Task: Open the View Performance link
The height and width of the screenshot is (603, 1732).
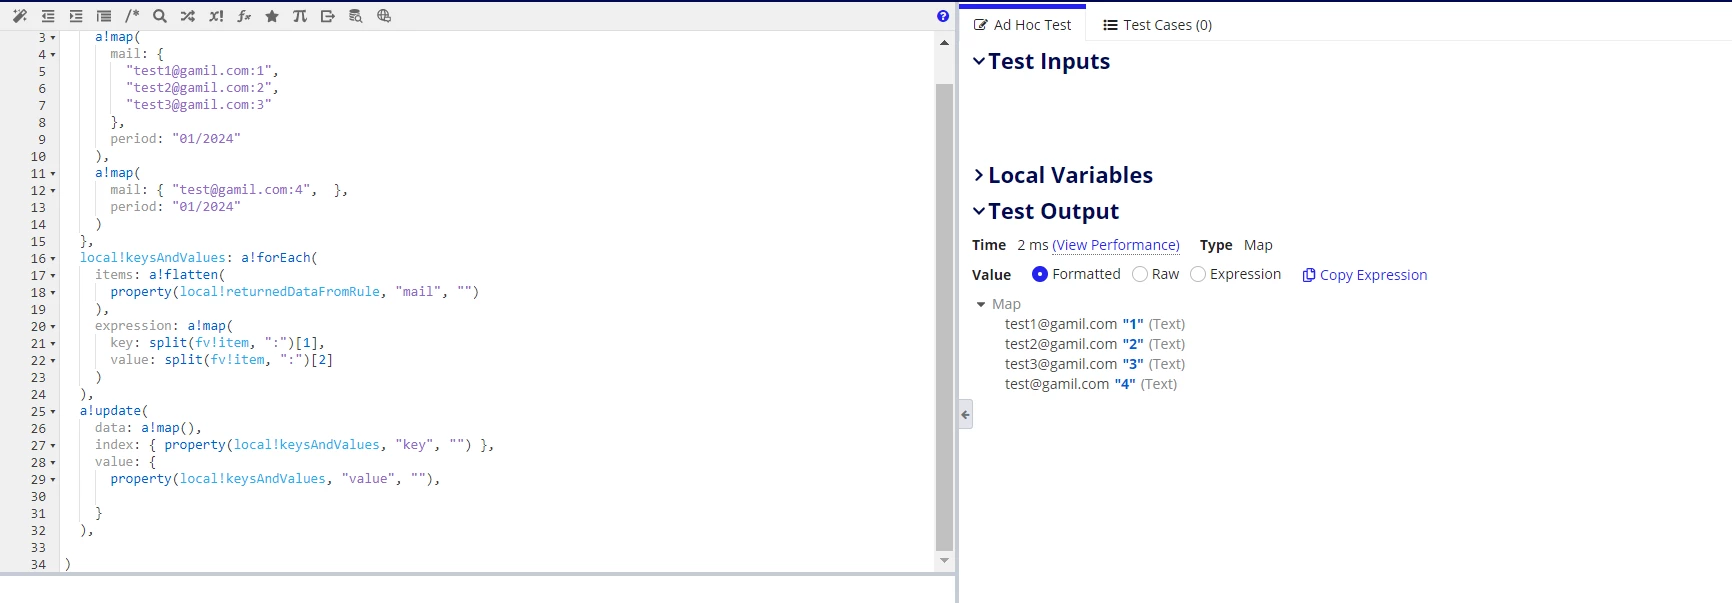Action: 1116,245
